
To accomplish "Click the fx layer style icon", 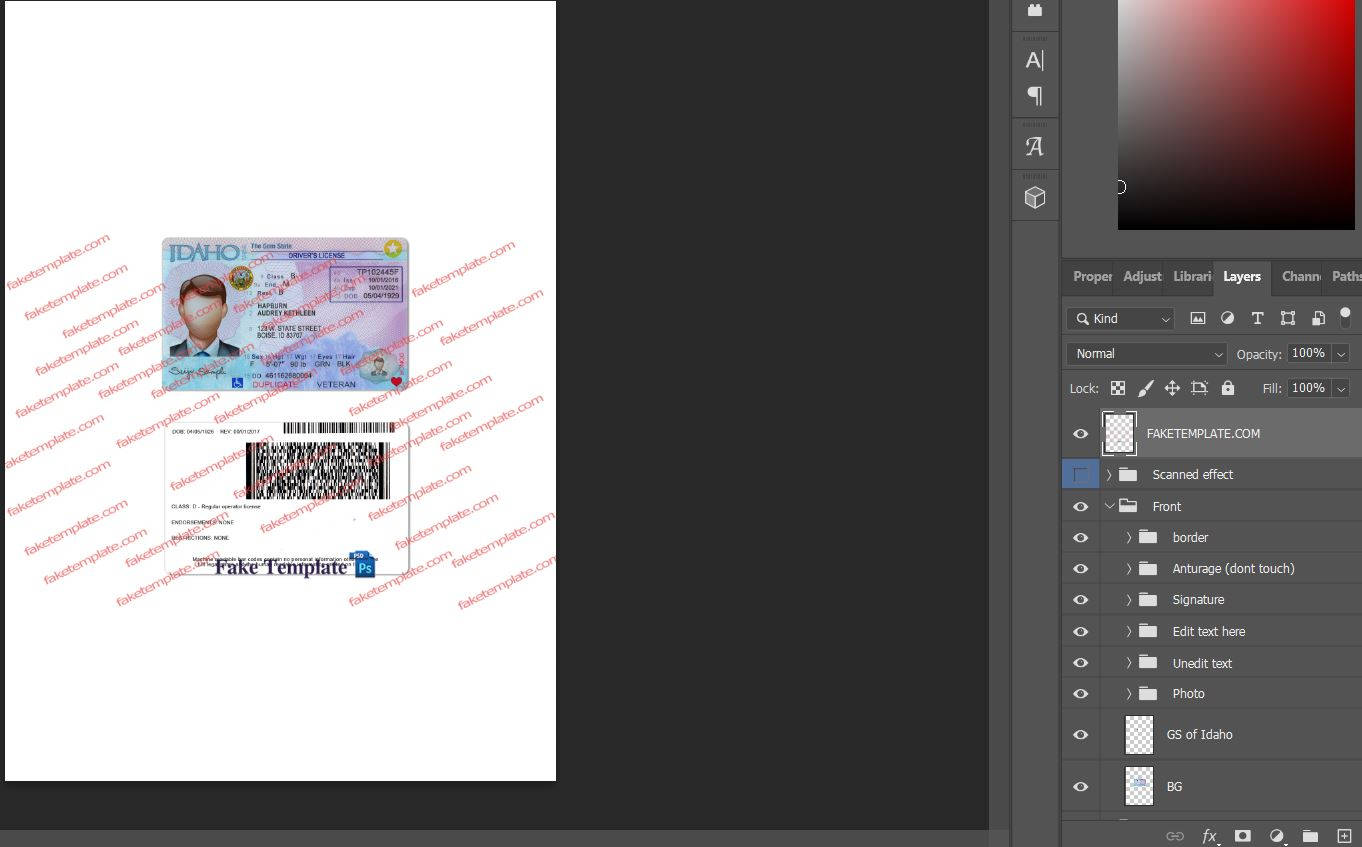I will click(x=1209, y=836).
